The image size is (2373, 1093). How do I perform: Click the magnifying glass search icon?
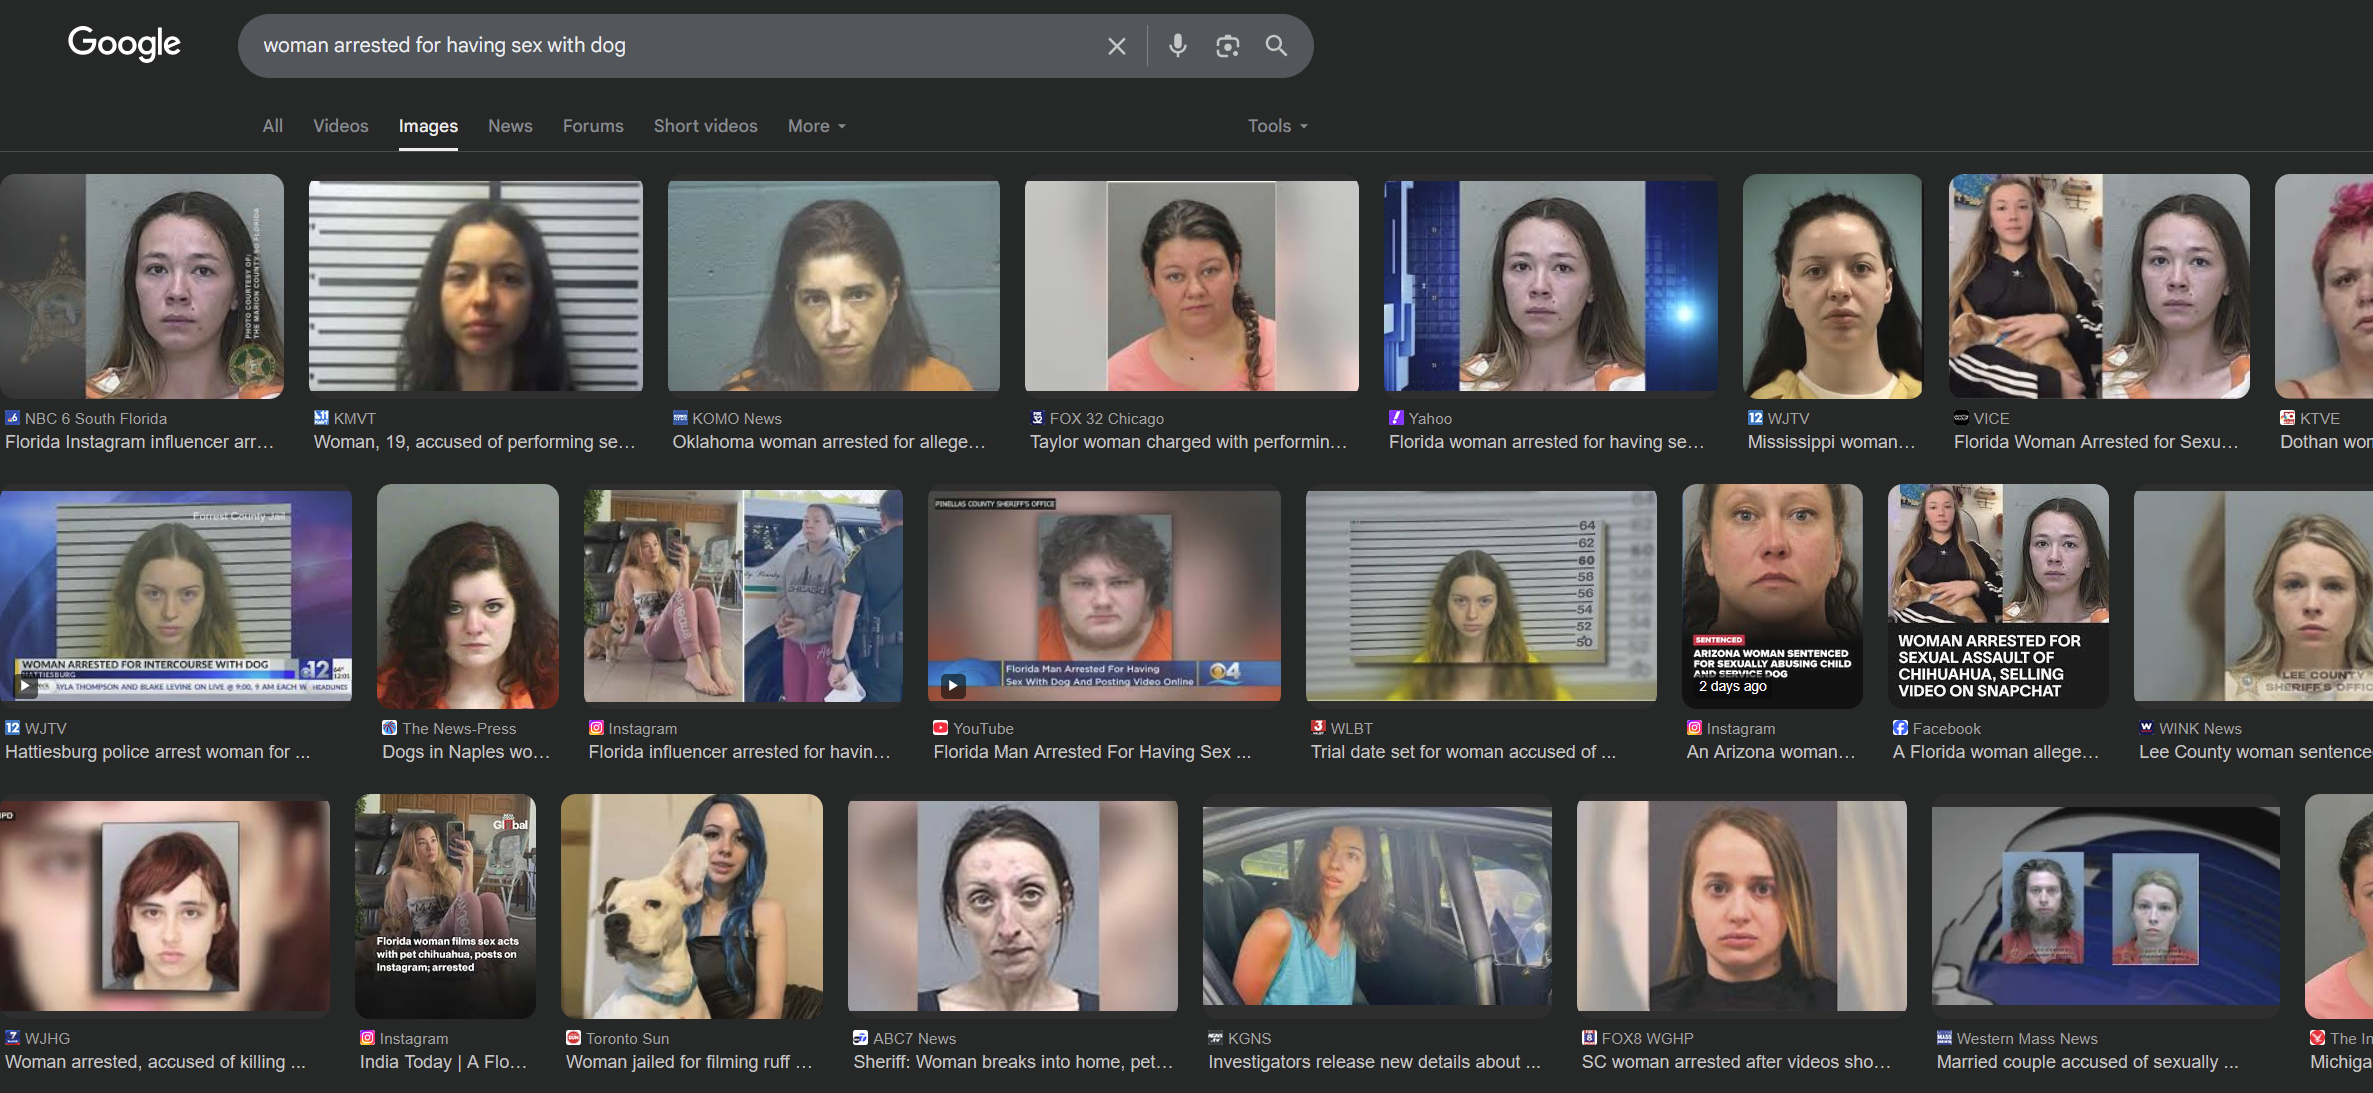pyautogui.click(x=1276, y=46)
